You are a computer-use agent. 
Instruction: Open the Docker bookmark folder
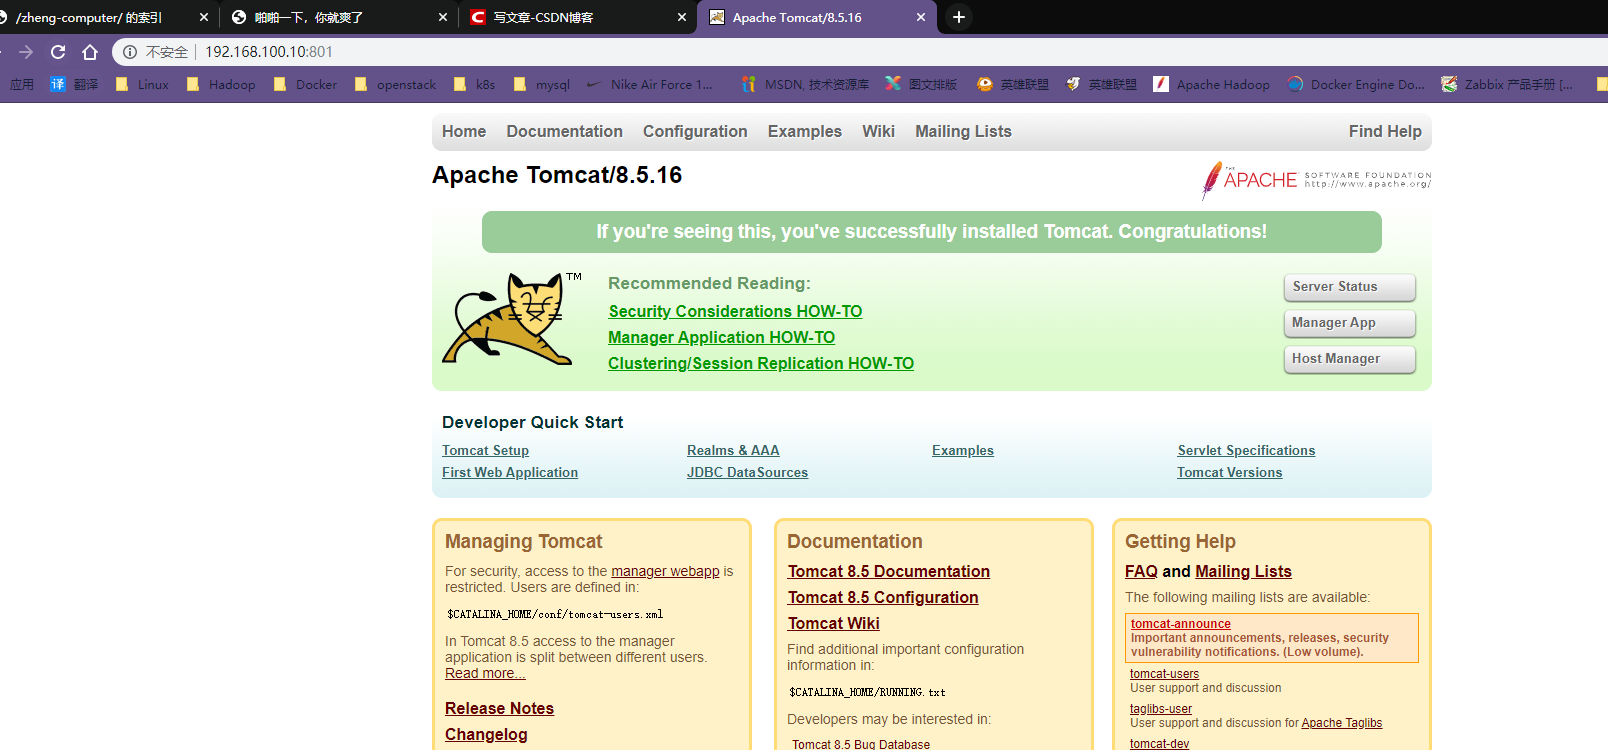305,84
